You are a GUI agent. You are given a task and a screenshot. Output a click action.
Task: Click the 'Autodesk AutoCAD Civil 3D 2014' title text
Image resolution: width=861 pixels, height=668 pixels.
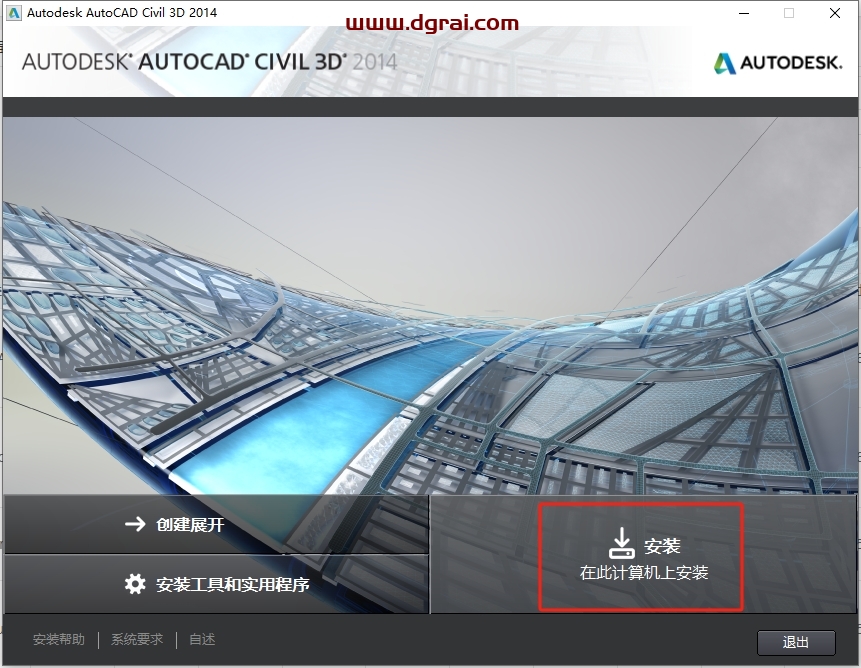pos(122,13)
